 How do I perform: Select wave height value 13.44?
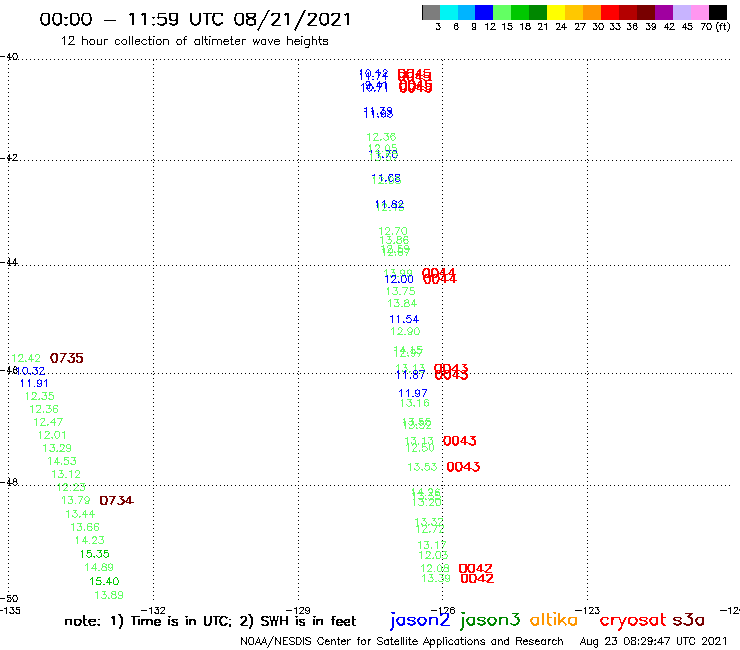click(80, 514)
